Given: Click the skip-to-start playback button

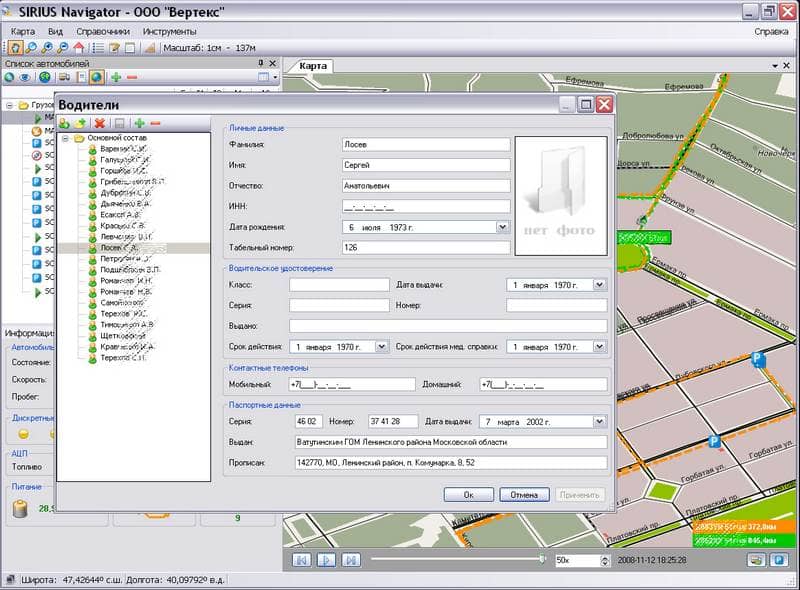Looking at the screenshot, I should click(301, 560).
